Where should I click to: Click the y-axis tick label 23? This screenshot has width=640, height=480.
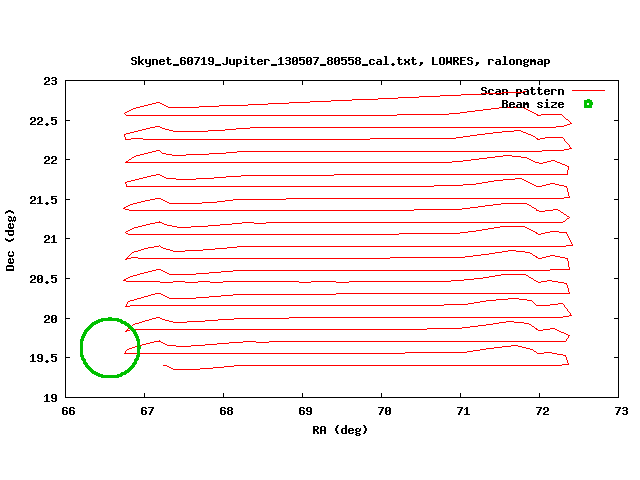(x=51, y=82)
